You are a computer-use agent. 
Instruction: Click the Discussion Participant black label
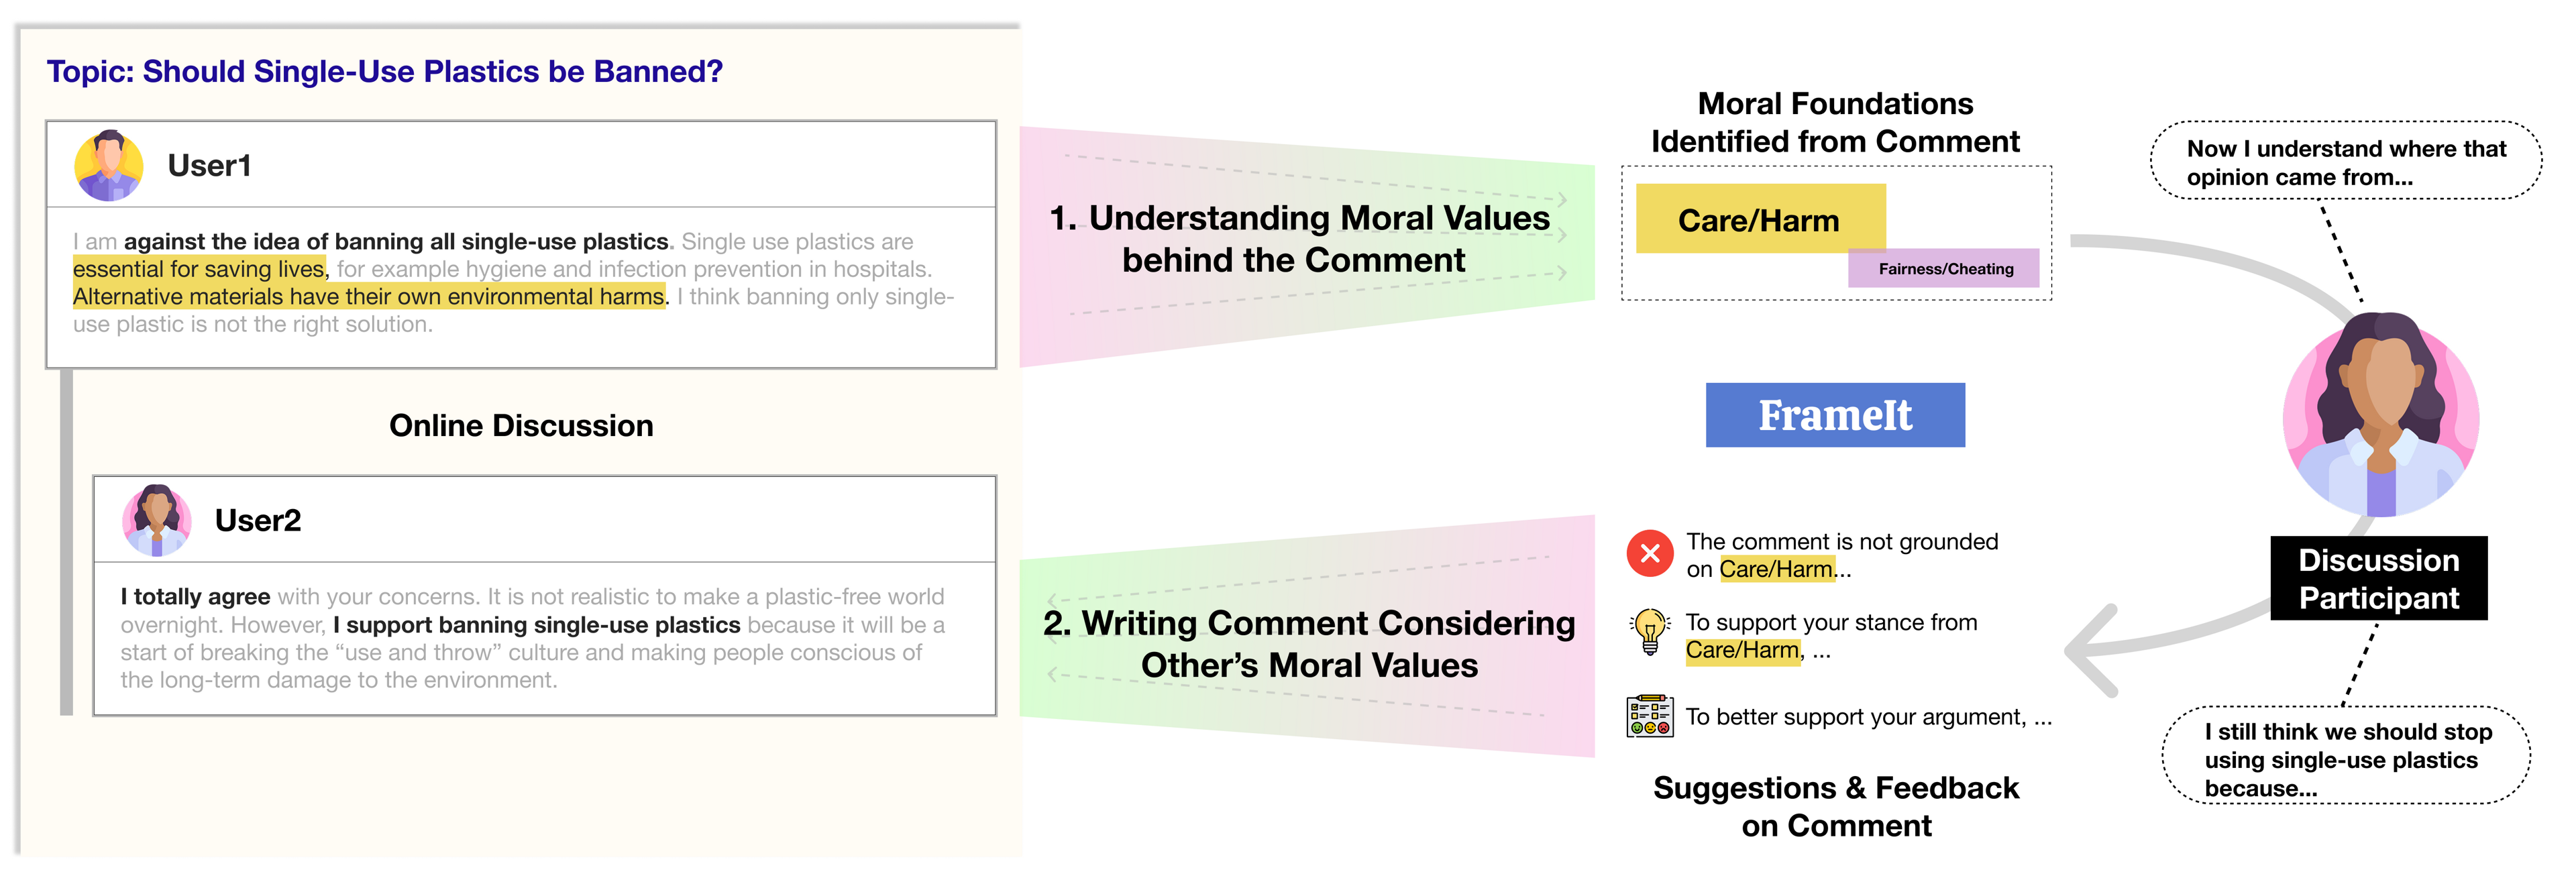[2378, 578]
